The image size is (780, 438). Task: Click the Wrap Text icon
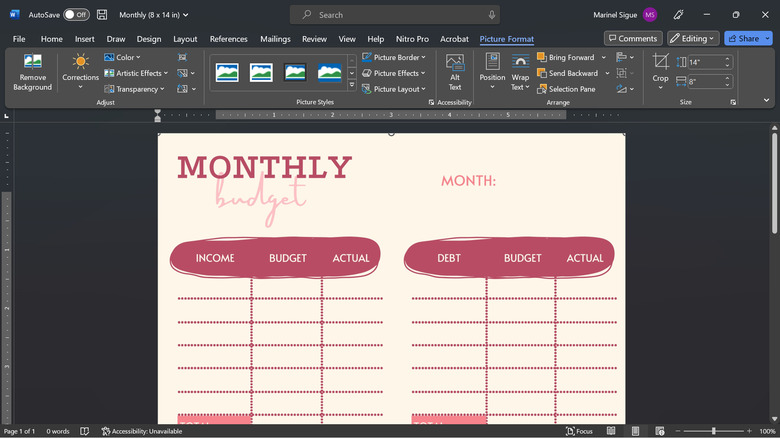click(520, 63)
